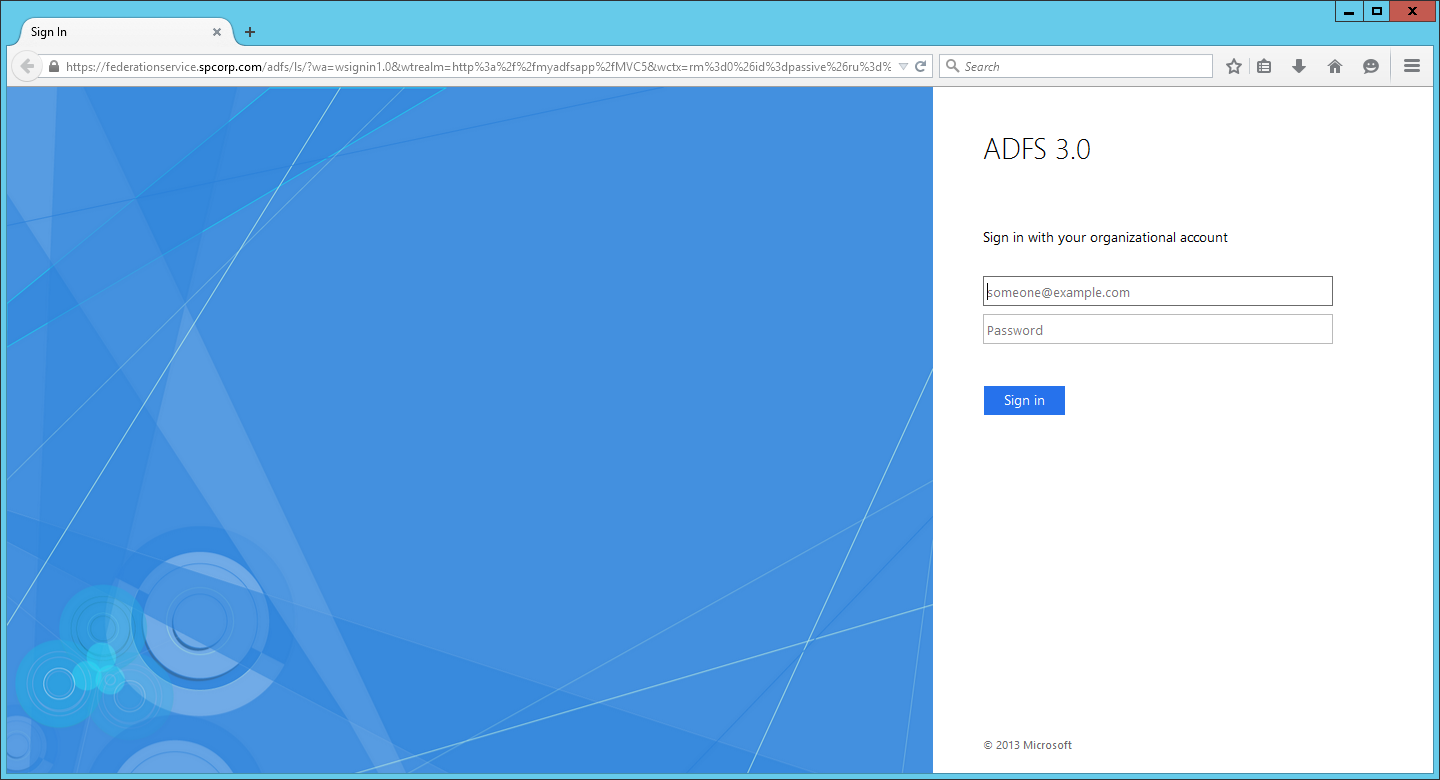
Task: Open the downloads panel arrow icon
Action: [x=1298, y=65]
